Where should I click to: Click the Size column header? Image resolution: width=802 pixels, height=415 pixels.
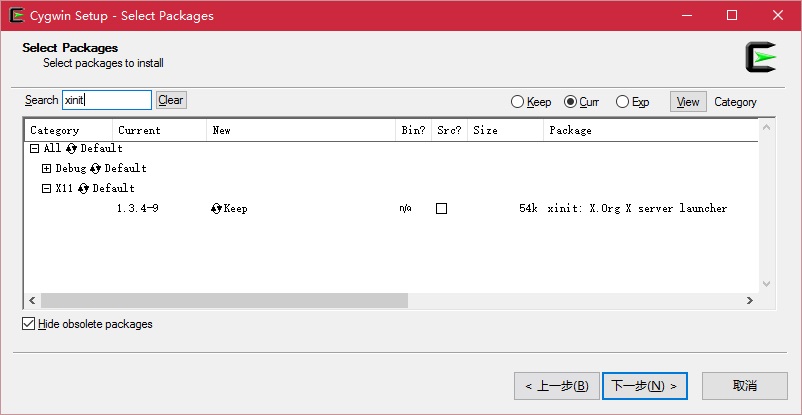[x=506, y=130]
